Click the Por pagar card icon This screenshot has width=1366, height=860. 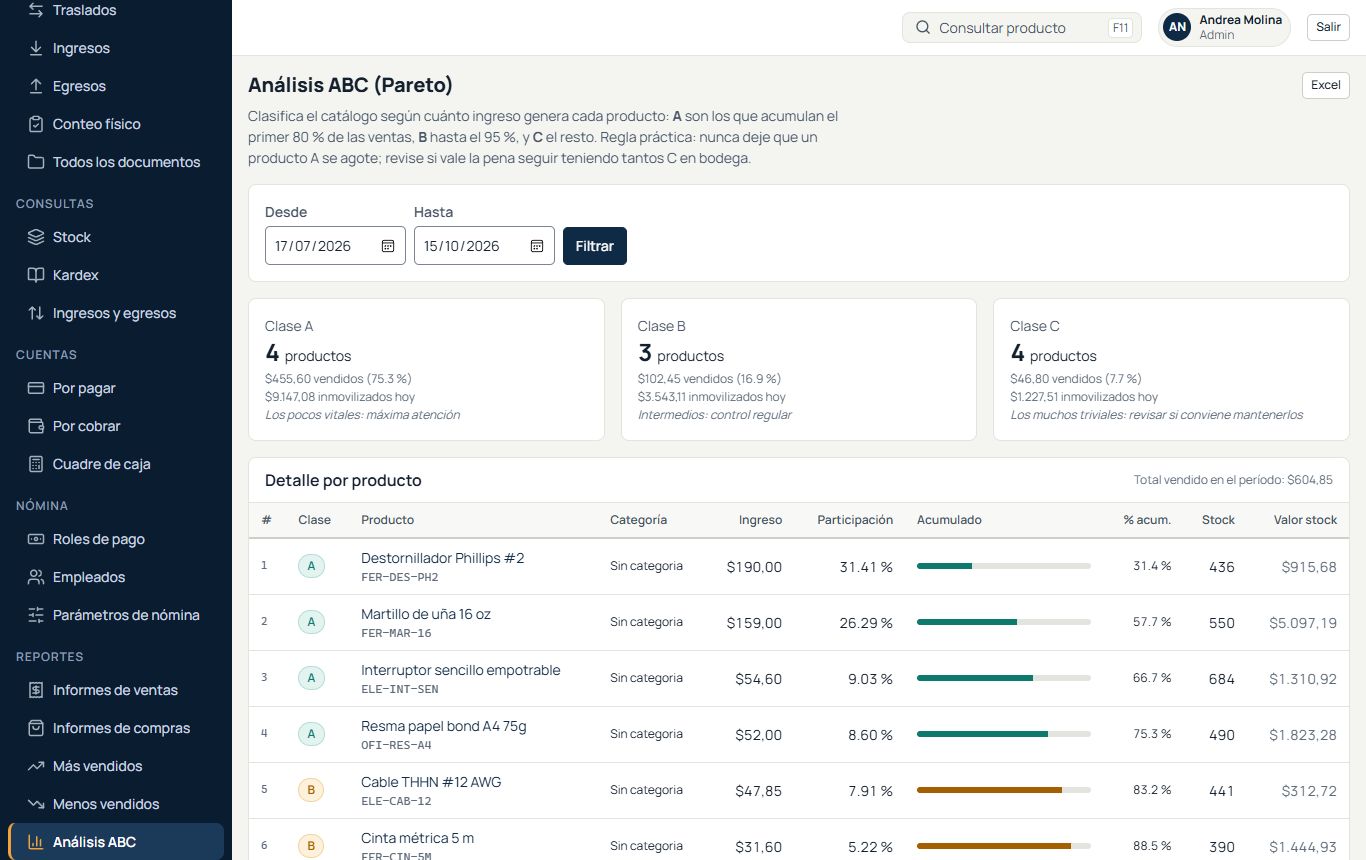(x=36, y=388)
